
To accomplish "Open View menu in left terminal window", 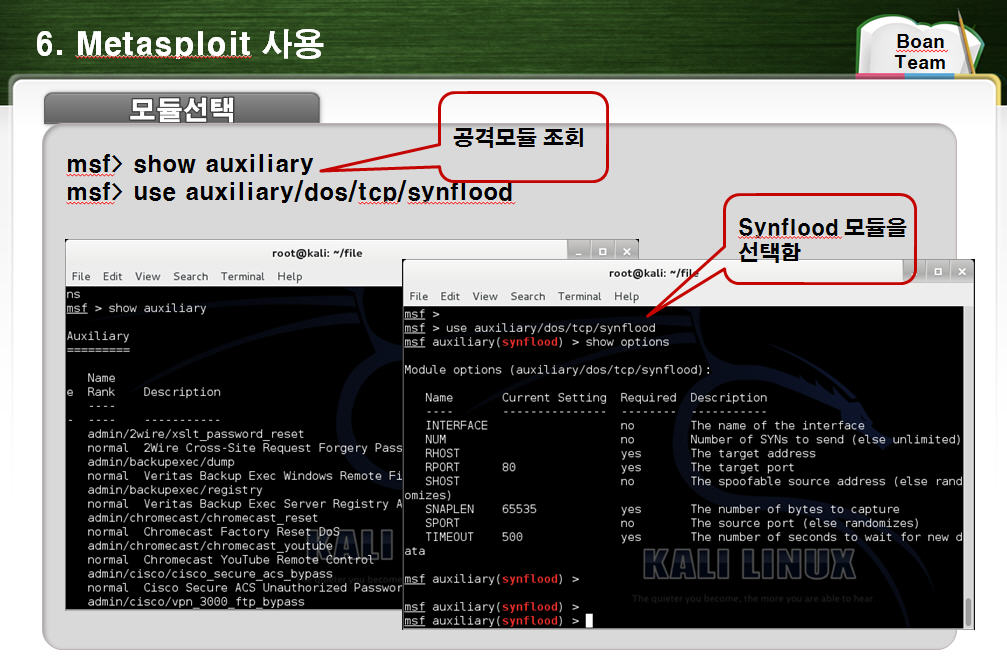I will 148,276.
